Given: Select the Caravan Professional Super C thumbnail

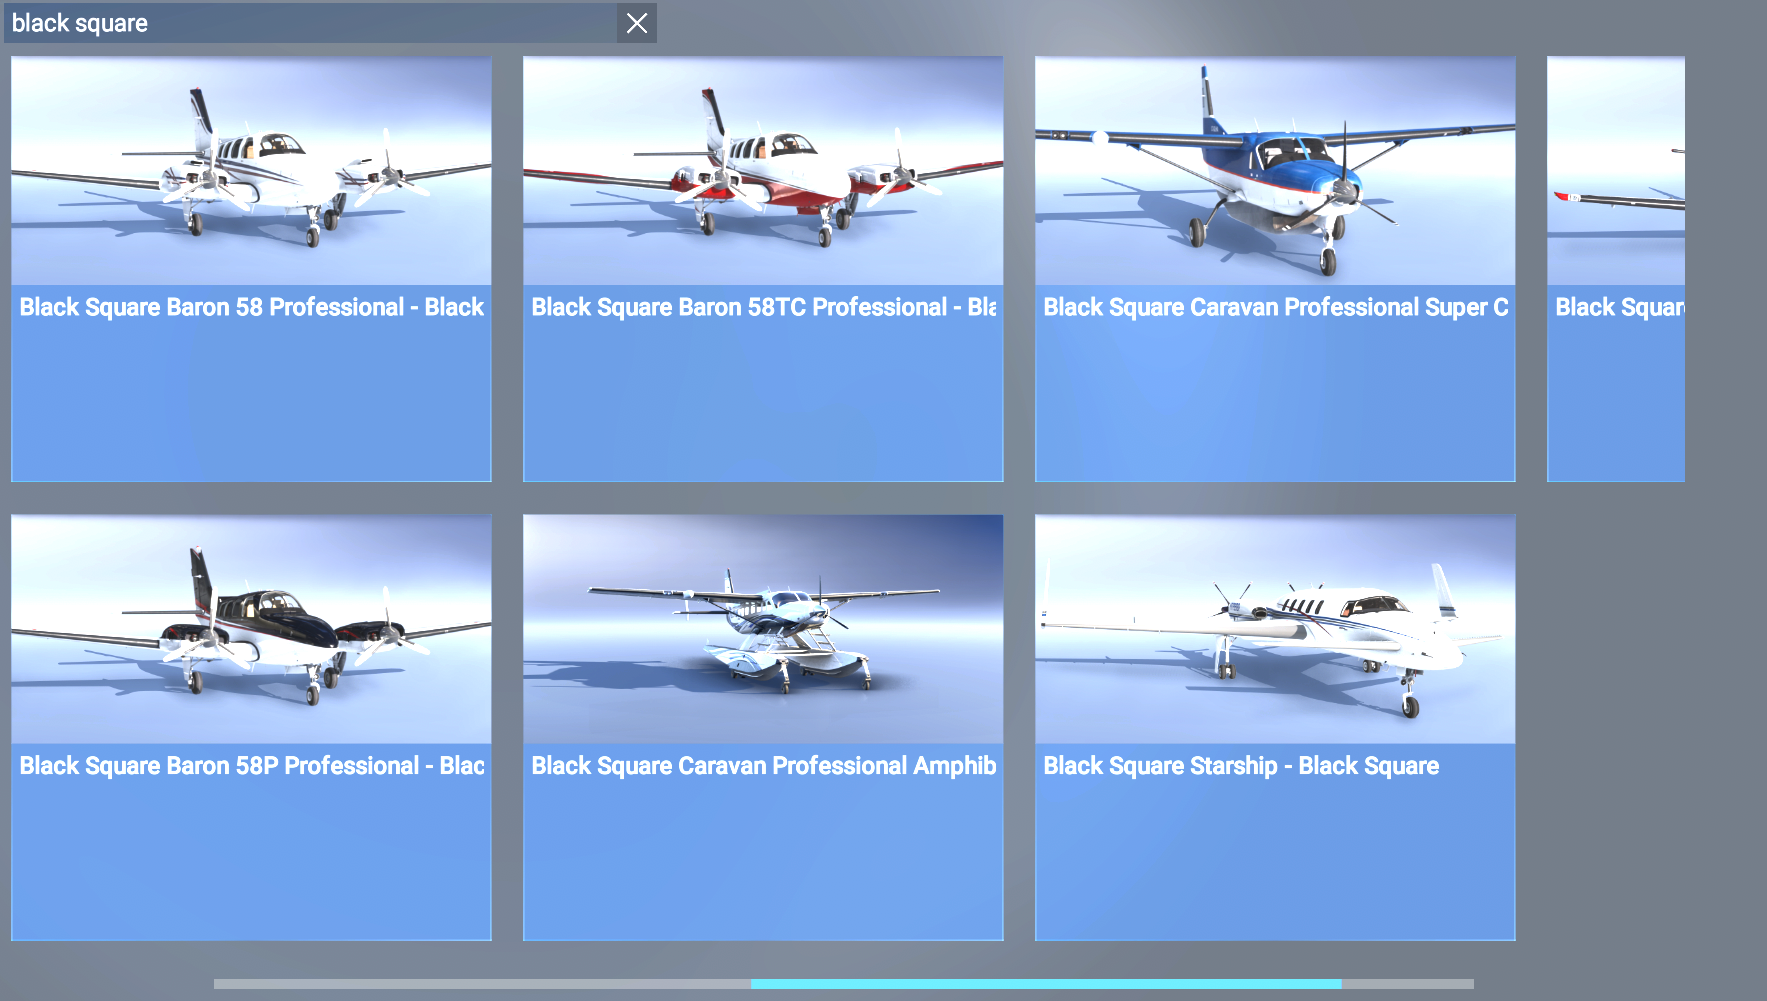Looking at the screenshot, I should pos(1275,170).
